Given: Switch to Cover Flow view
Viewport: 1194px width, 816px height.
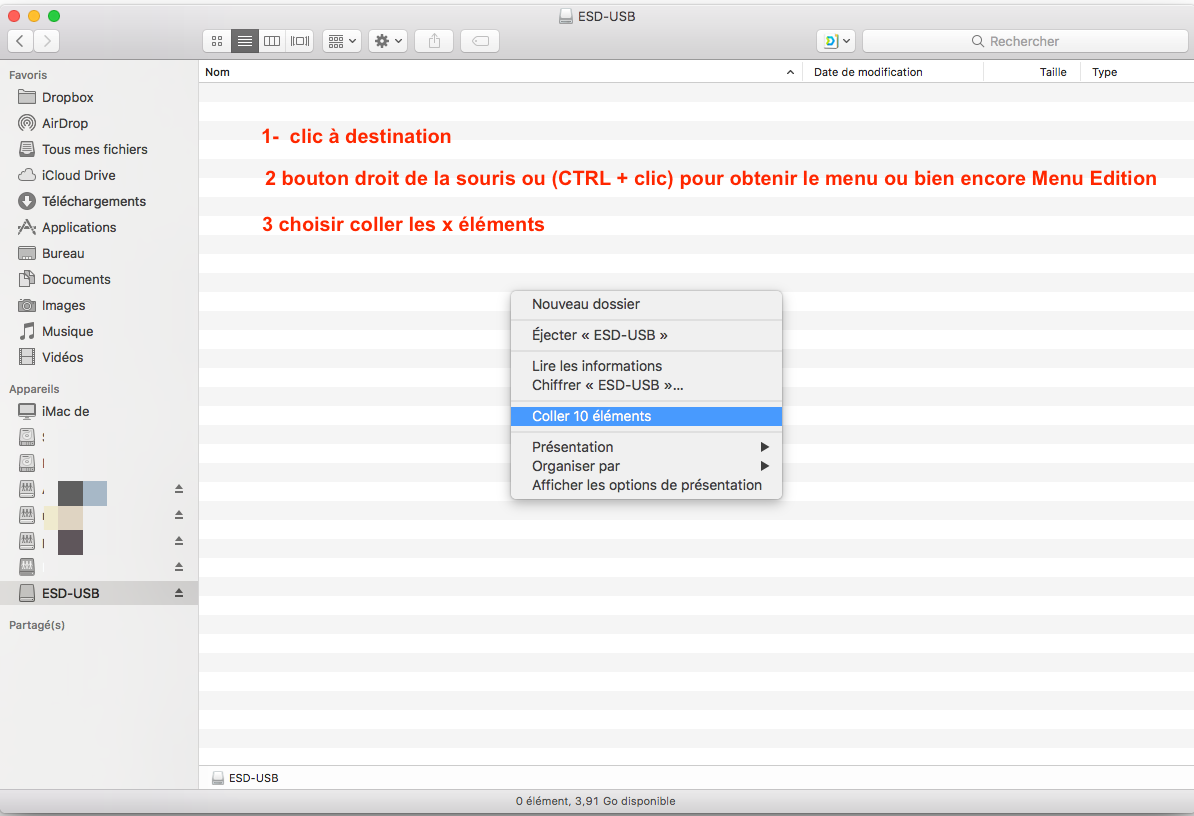Looking at the screenshot, I should point(300,41).
